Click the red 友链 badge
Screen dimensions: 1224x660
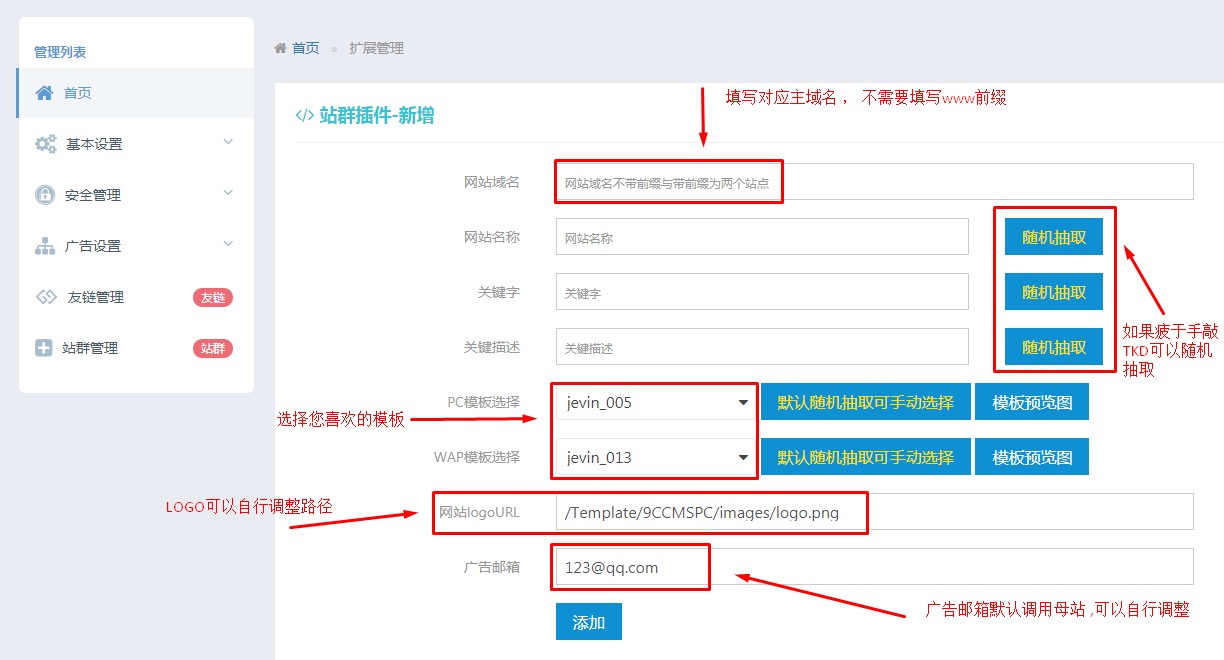(213, 297)
